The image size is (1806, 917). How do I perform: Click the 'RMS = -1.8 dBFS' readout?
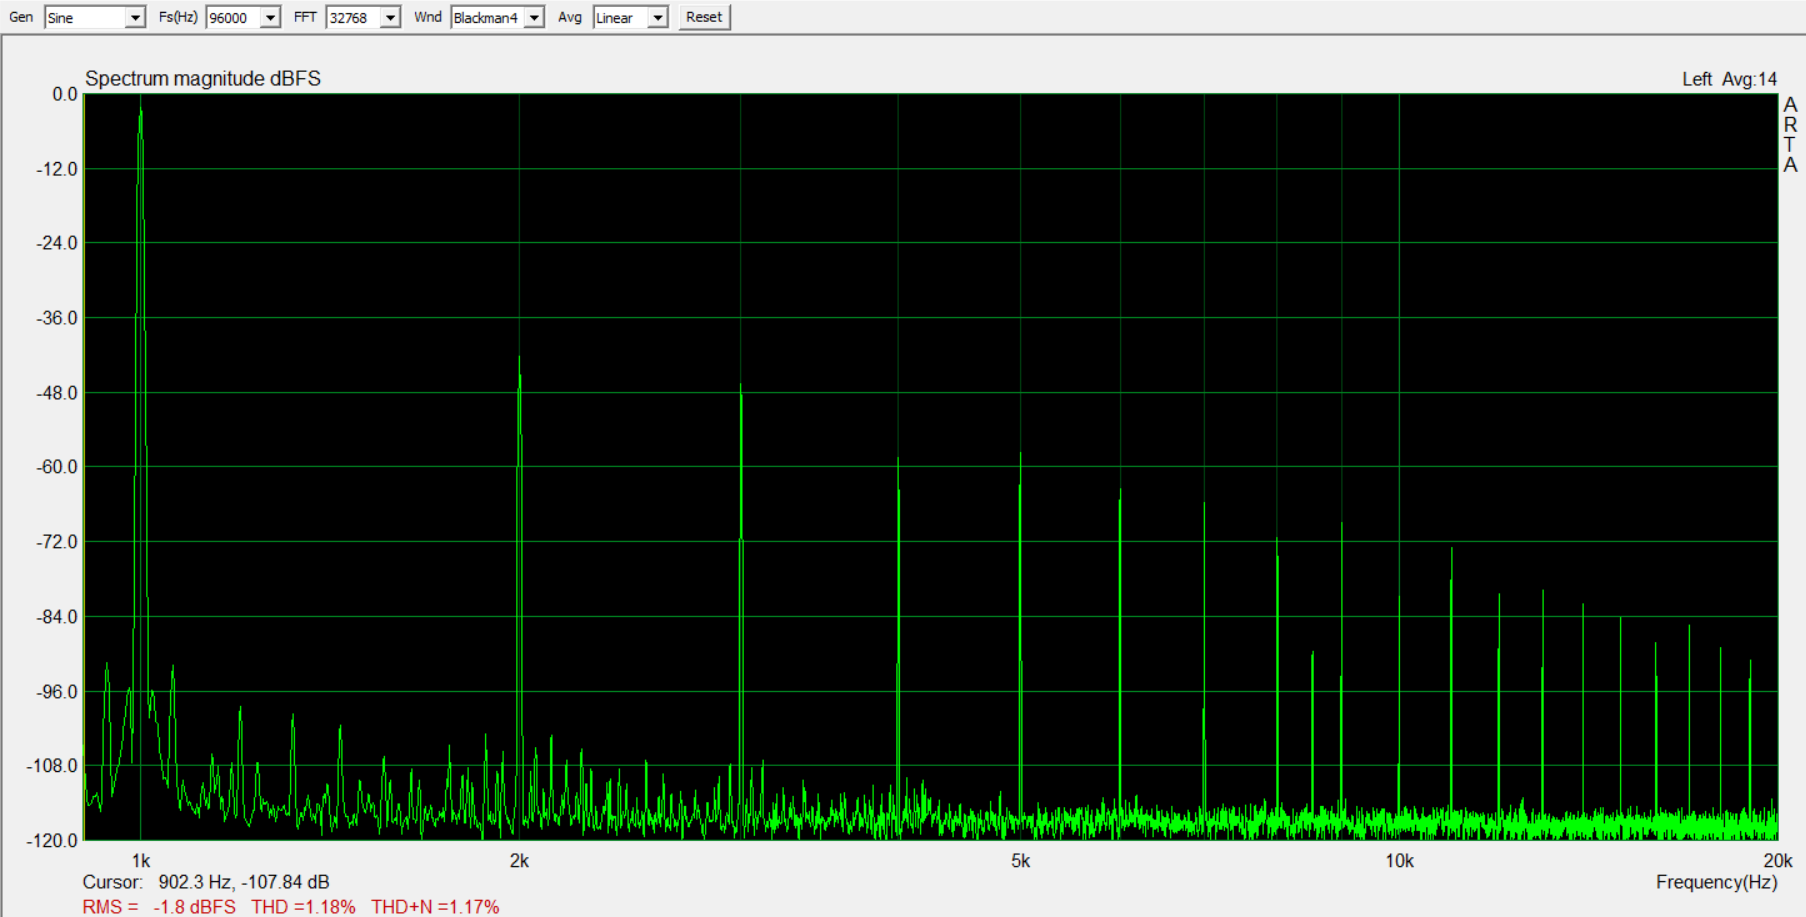(x=159, y=907)
